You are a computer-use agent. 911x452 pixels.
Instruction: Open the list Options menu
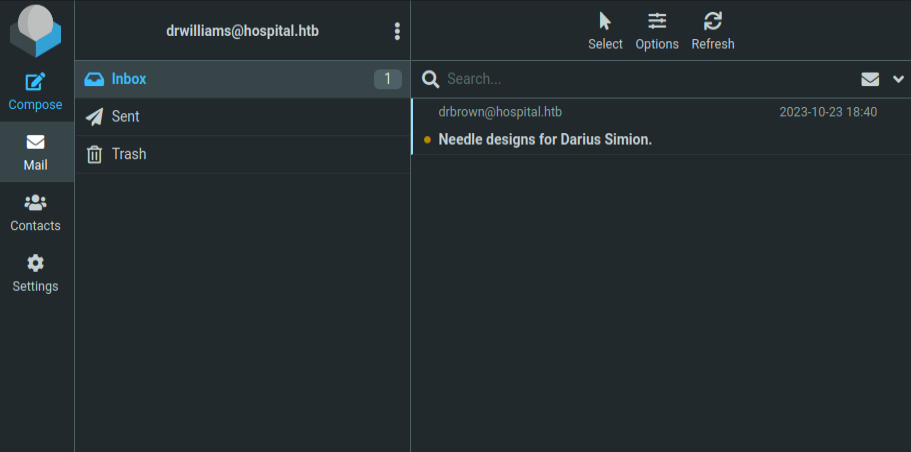tap(657, 31)
